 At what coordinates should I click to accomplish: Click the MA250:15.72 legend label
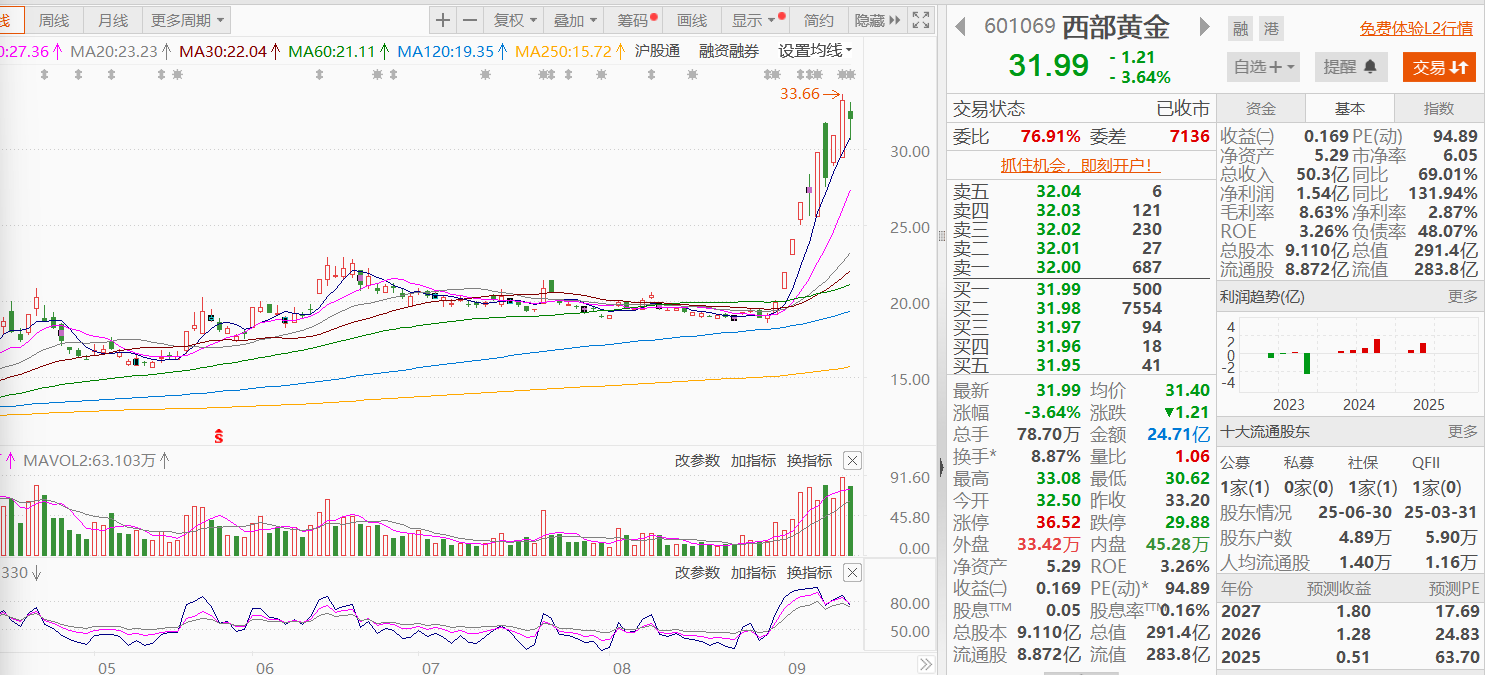click(x=563, y=51)
